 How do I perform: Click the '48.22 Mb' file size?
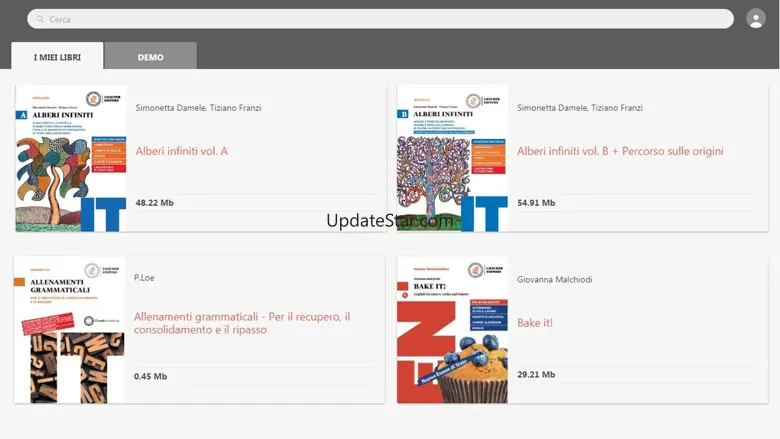155,203
